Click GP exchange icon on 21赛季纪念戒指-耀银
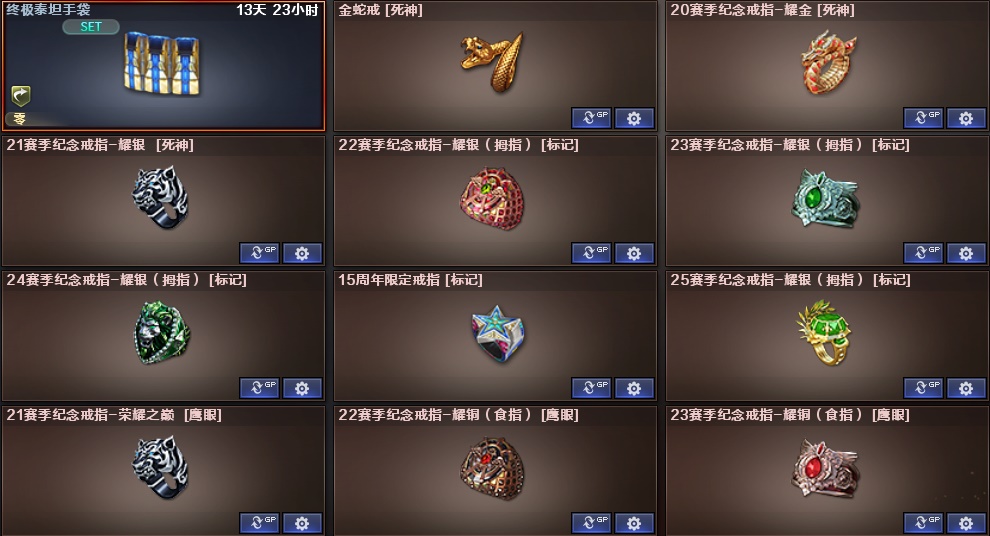990x536 pixels. (259, 253)
